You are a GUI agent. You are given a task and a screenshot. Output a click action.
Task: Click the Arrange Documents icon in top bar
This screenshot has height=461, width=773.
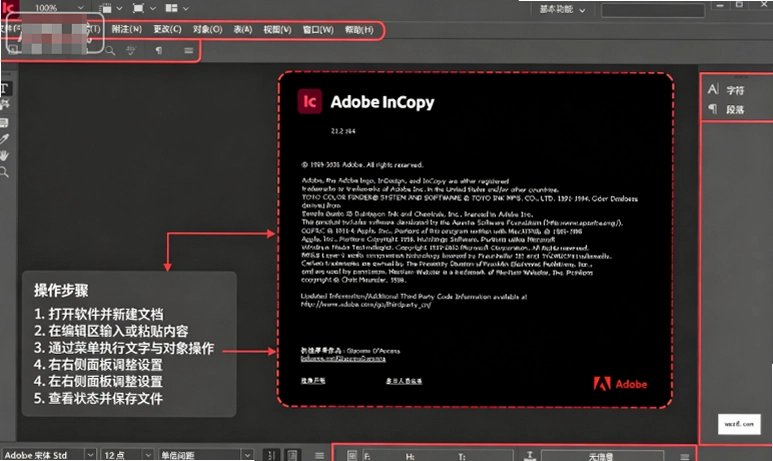[x=171, y=8]
